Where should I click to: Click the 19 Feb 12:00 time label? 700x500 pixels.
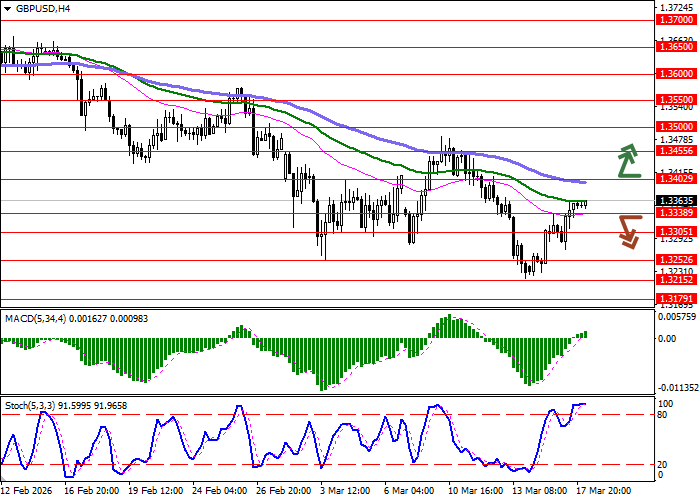(156, 491)
